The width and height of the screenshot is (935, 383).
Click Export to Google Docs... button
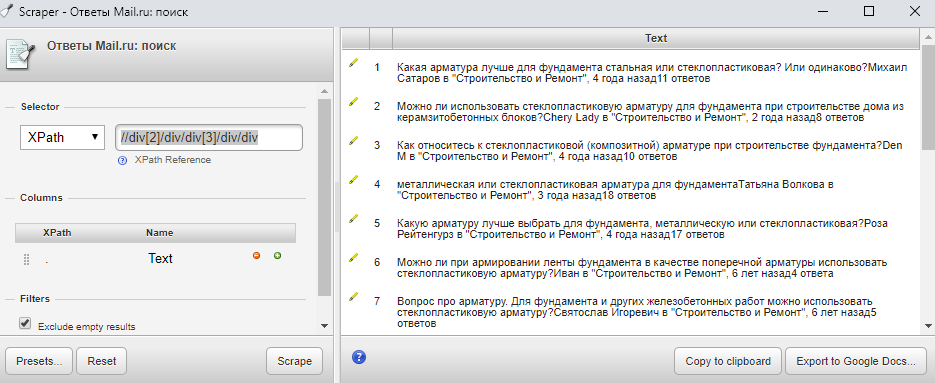pos(856,361)
